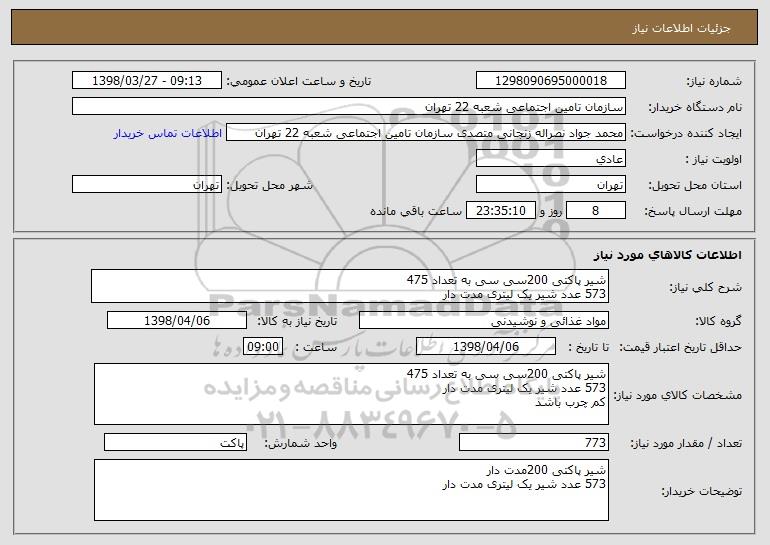Click the item specifications box containing 'کم چرب باشد'

[x=351, y=394]
